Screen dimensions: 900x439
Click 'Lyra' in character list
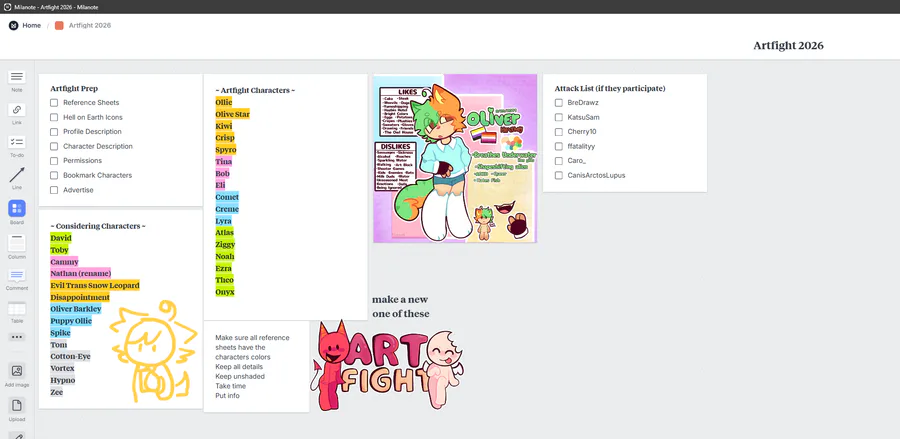[223, 220]
